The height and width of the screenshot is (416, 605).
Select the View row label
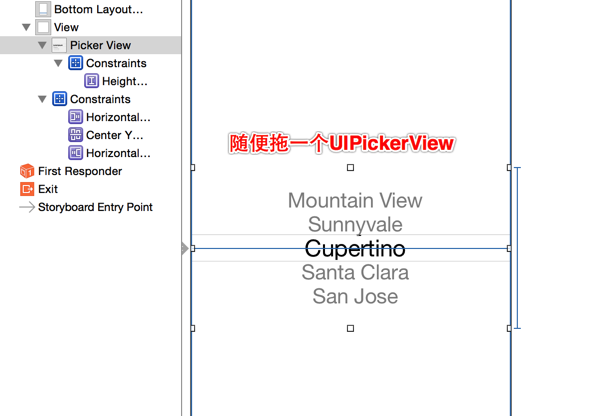click(66, 27)
